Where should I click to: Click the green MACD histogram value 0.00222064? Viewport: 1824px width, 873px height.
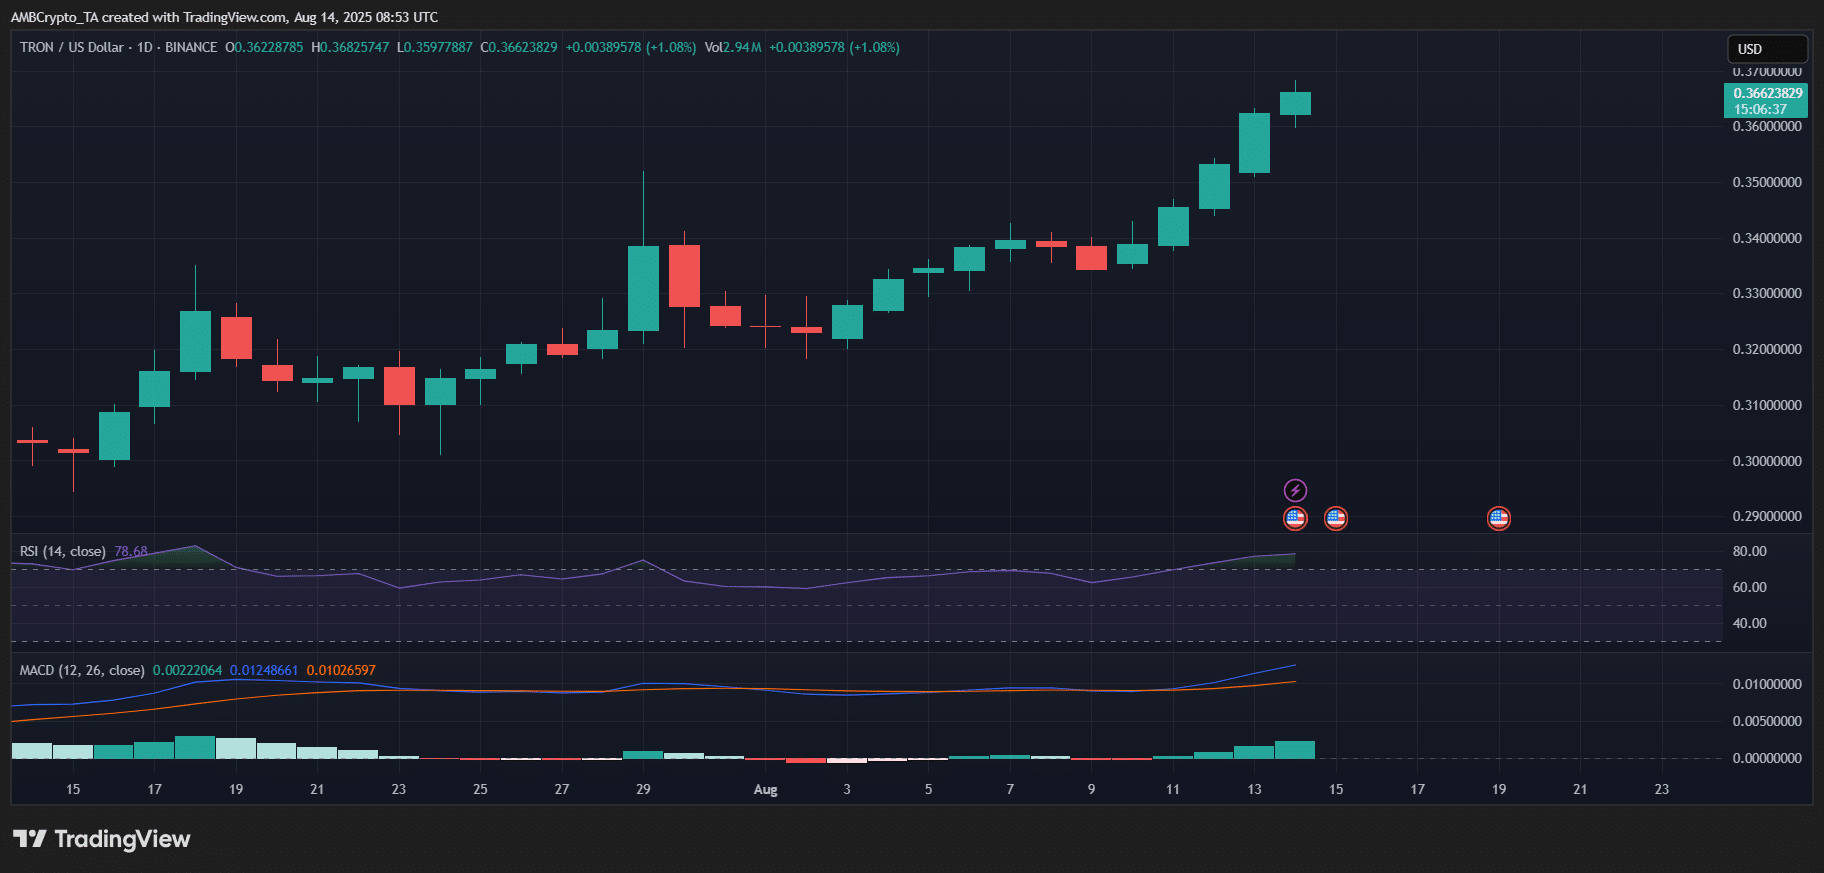click(187, 670)
